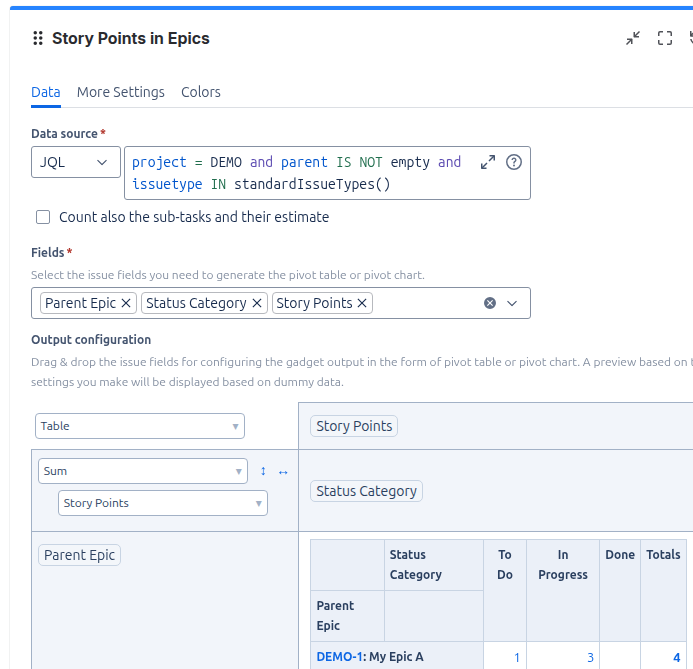
Task: Open the JQL data source type dropdown
Action: tap(76, 162)
